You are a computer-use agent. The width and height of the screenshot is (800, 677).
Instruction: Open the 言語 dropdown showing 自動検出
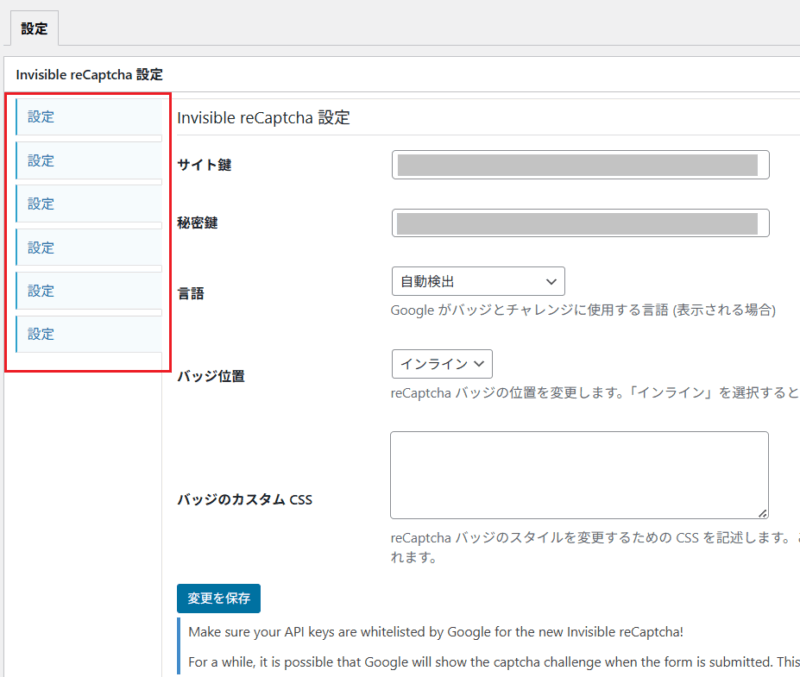pos(478,281)
